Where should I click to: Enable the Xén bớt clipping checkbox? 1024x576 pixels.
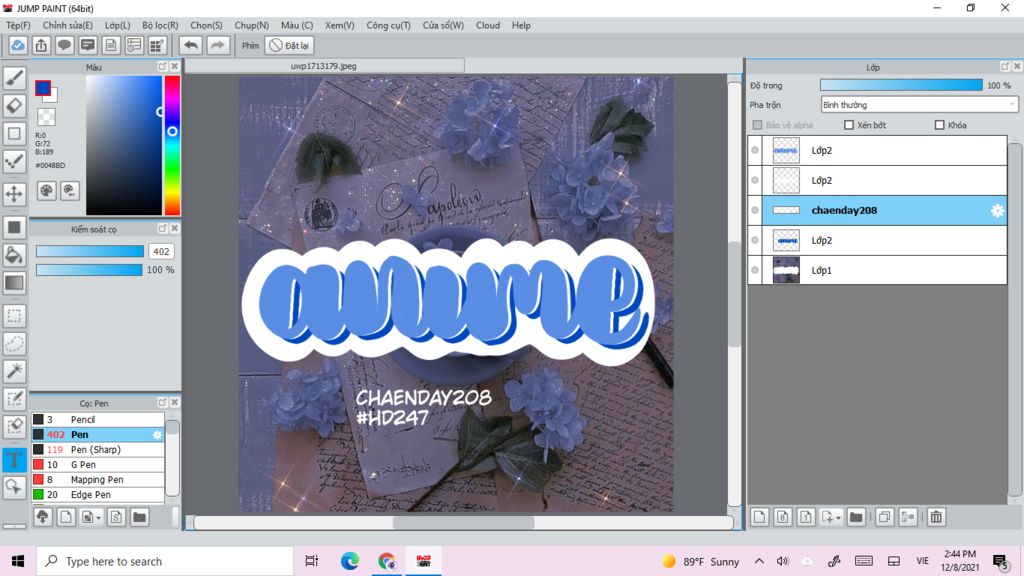click(x=848, y=125)
